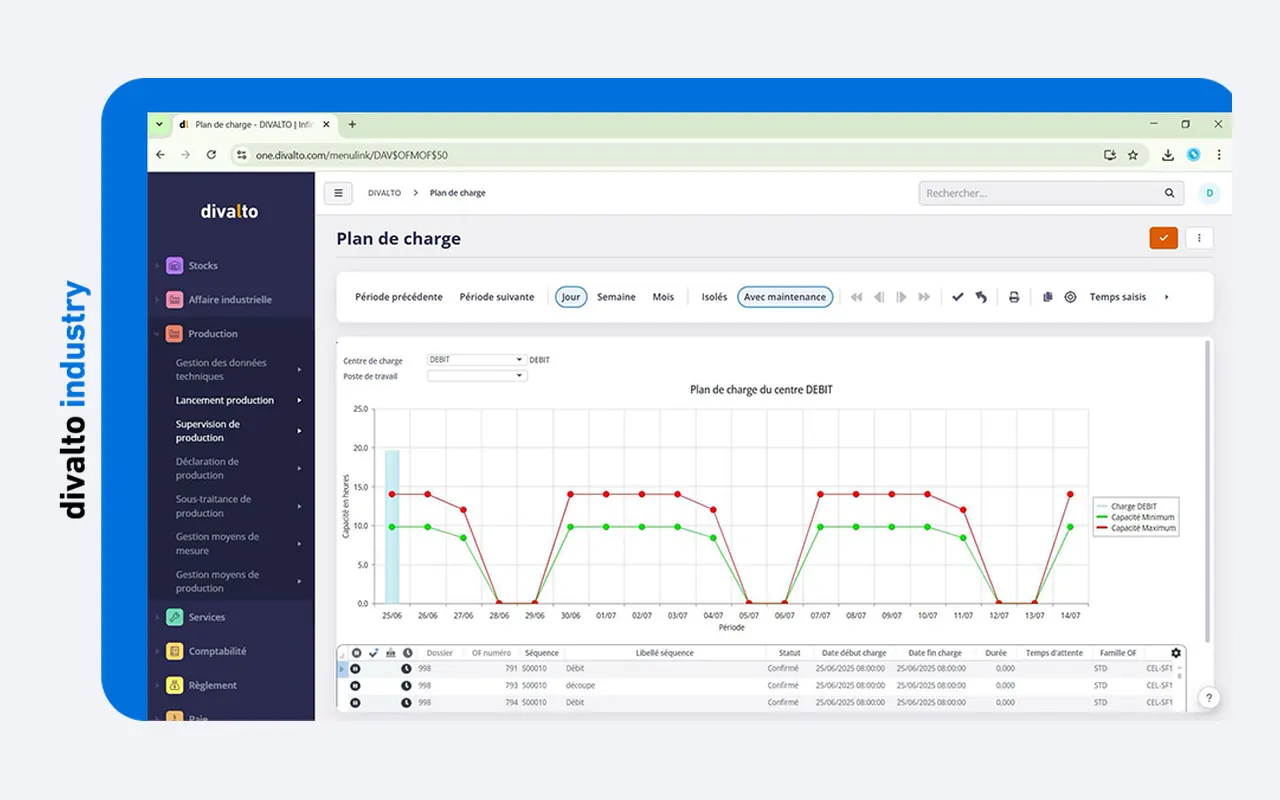Open Affaire industrielle sidebar menu
Image resolution: width=1280 pixels, height=800 pixels.
(x=231, y=300)
